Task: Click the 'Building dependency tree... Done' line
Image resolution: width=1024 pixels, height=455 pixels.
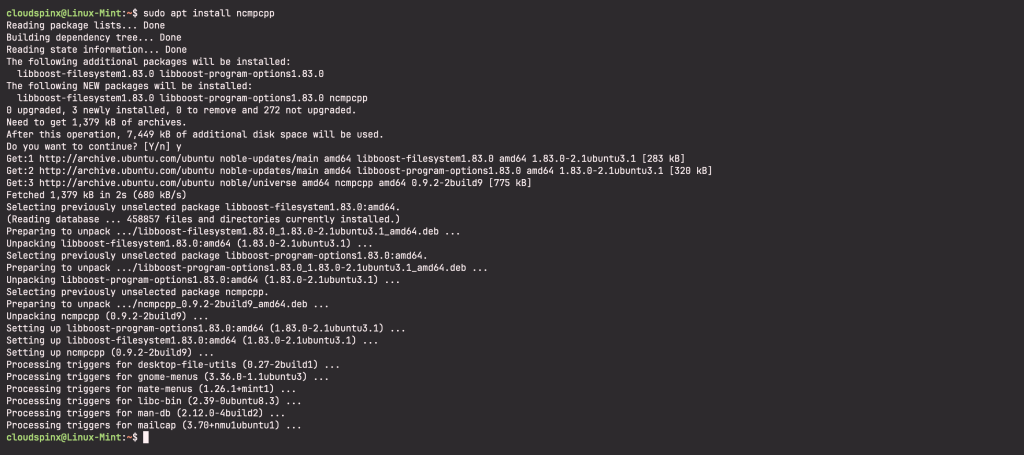Action: pos(94,38)
